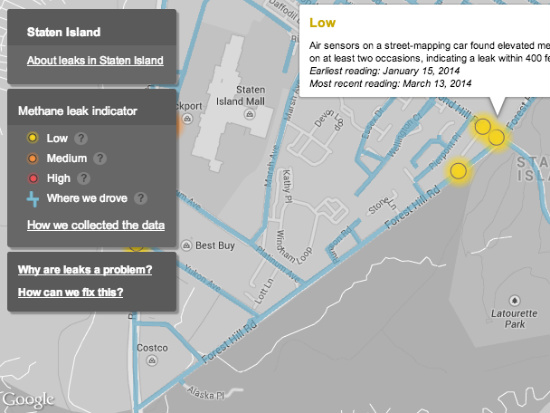Select the Staten Island Mall map marker
The width and height of the screenshot is (550, 413).
[249, 114]
